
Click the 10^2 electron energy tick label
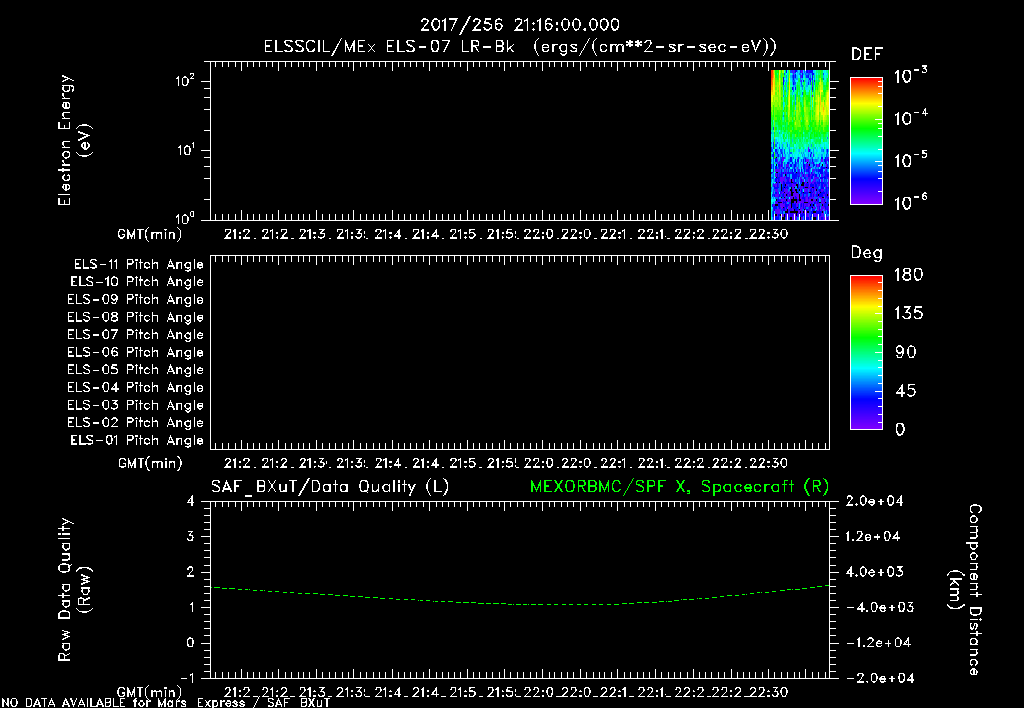[185, 81]
